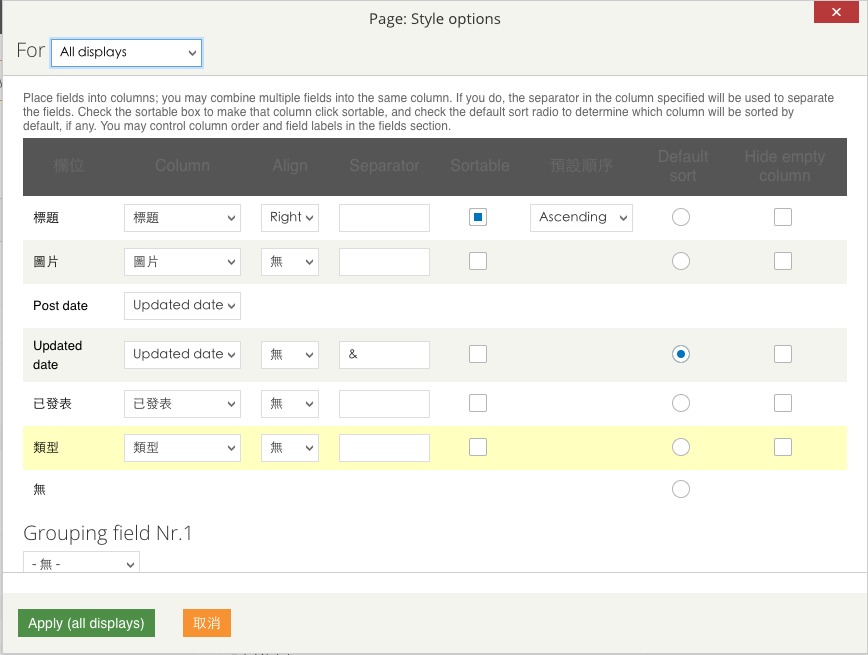Click the Post date field label
Image resolution: width=868 pixels, height=655 pixels.
pyautogui.click(x=60, y=306)
